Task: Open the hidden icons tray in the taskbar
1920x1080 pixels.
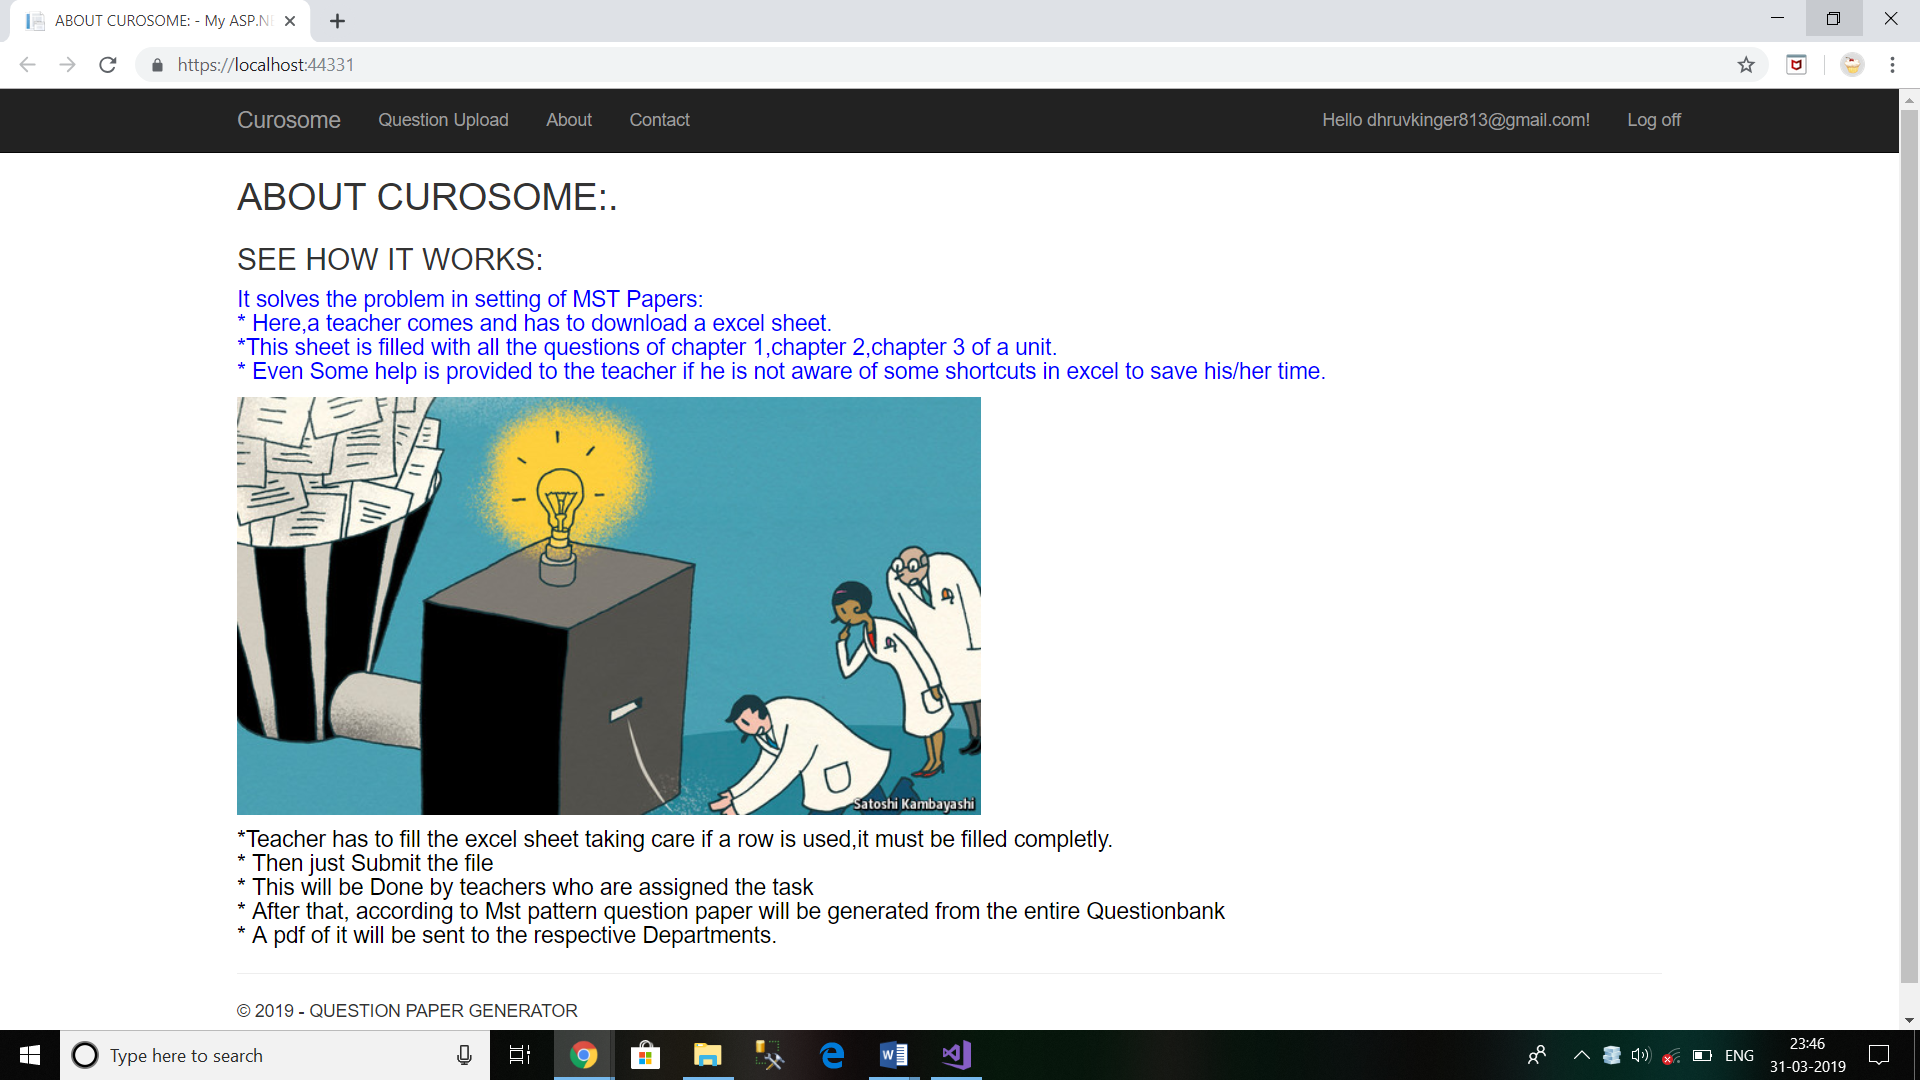Action: click(1582, 1055)
